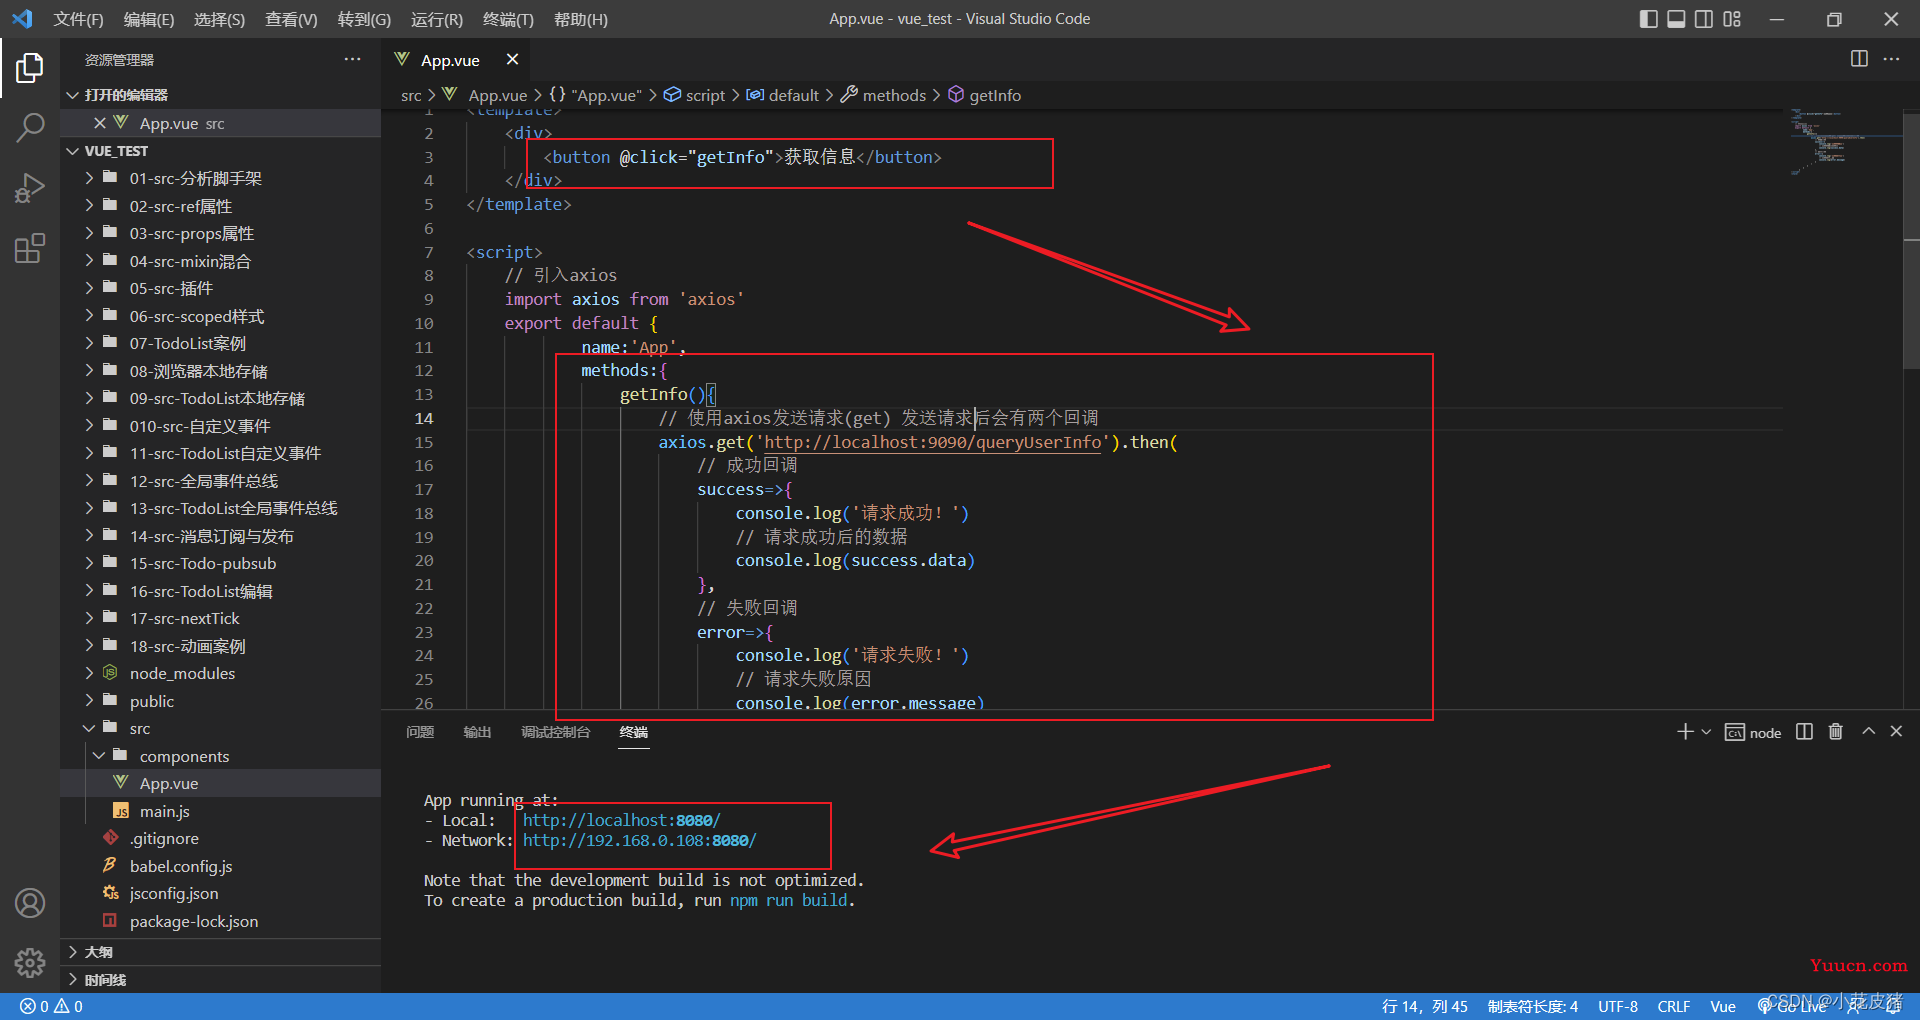
Task: Expand the Timeline (时间线) section
Action: click(x=220, y=980)
